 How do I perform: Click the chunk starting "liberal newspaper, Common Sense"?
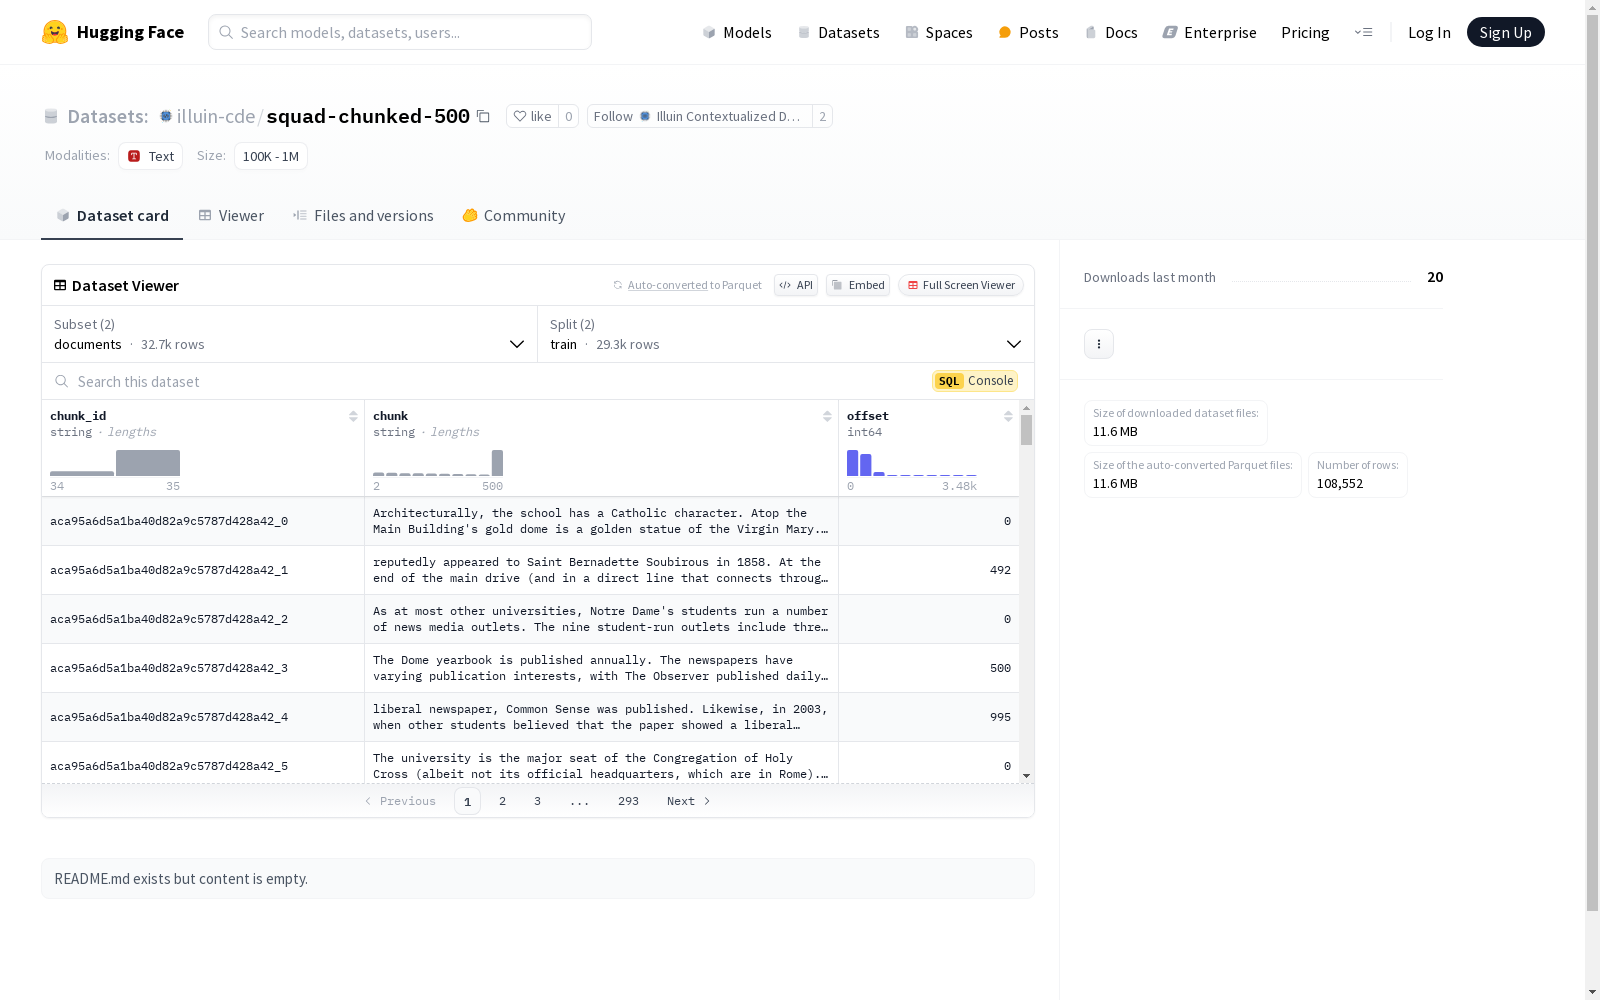[601, 717]
